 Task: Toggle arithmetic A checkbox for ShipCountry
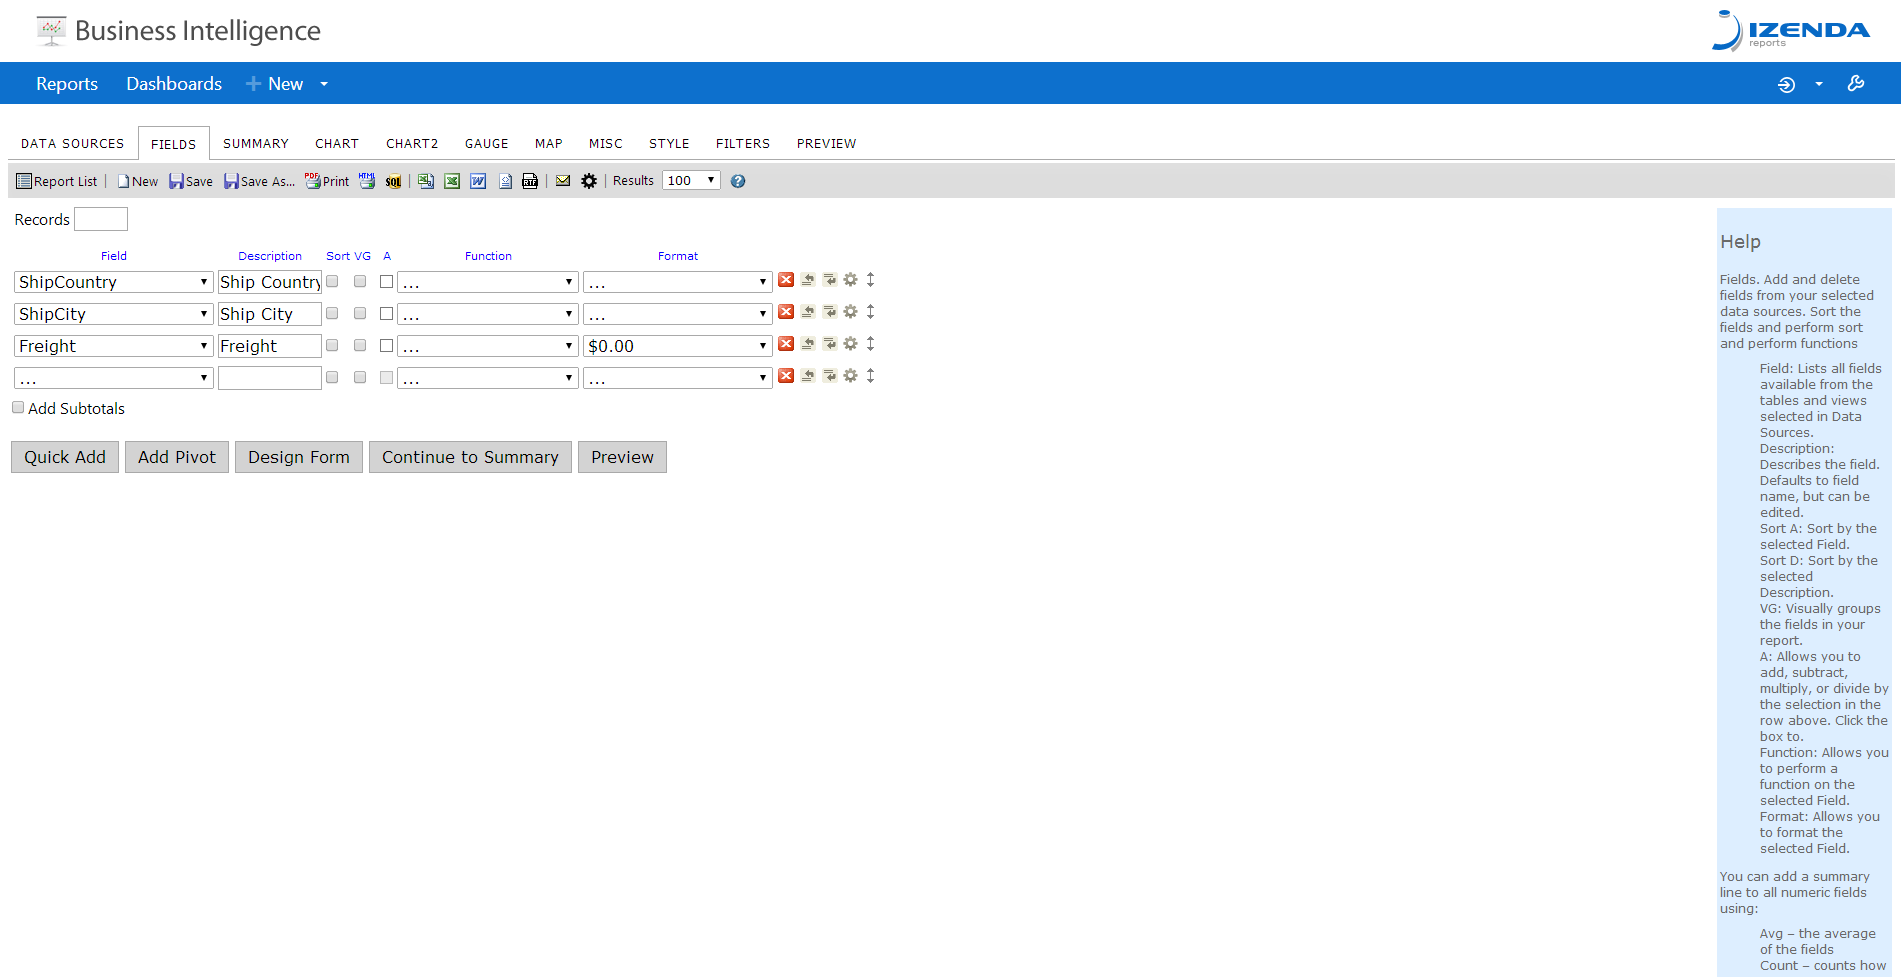(x=387, y=282)
